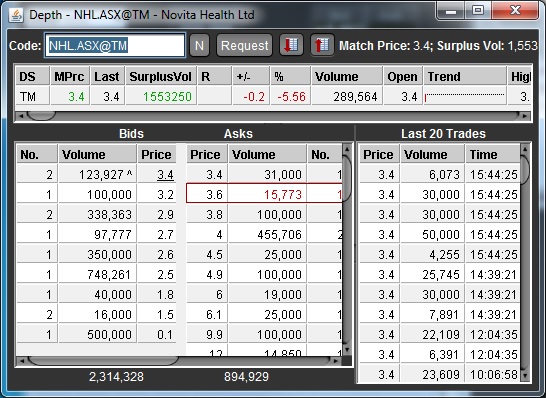Click the Trend column header
This screenshot has width=546, height=398.
[x=465, y=76]
